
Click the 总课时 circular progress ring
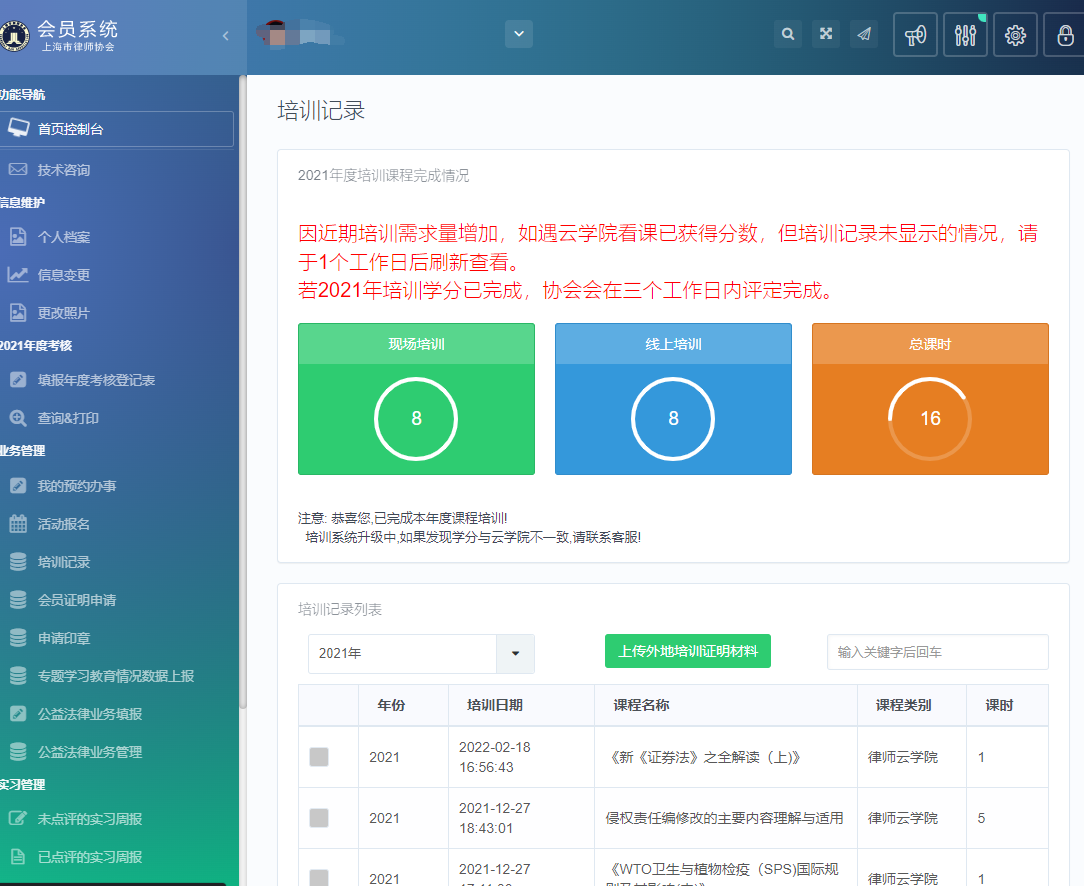pyautogui.click(x=930, y=419)
